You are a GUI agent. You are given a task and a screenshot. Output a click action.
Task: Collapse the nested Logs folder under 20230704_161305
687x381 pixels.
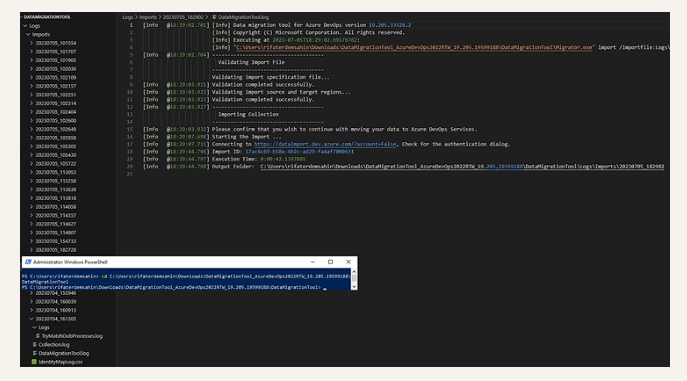coord(35,327)
